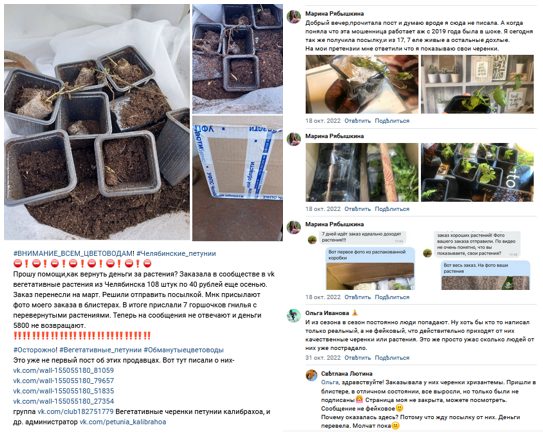Click Ответить under first Марина Рябышкина comment
The image size is (543, 441).
[x=357, y=121]
